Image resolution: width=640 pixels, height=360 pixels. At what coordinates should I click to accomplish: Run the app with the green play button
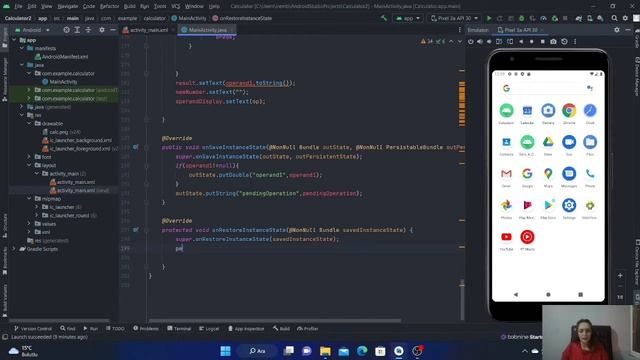pos(489,18)
